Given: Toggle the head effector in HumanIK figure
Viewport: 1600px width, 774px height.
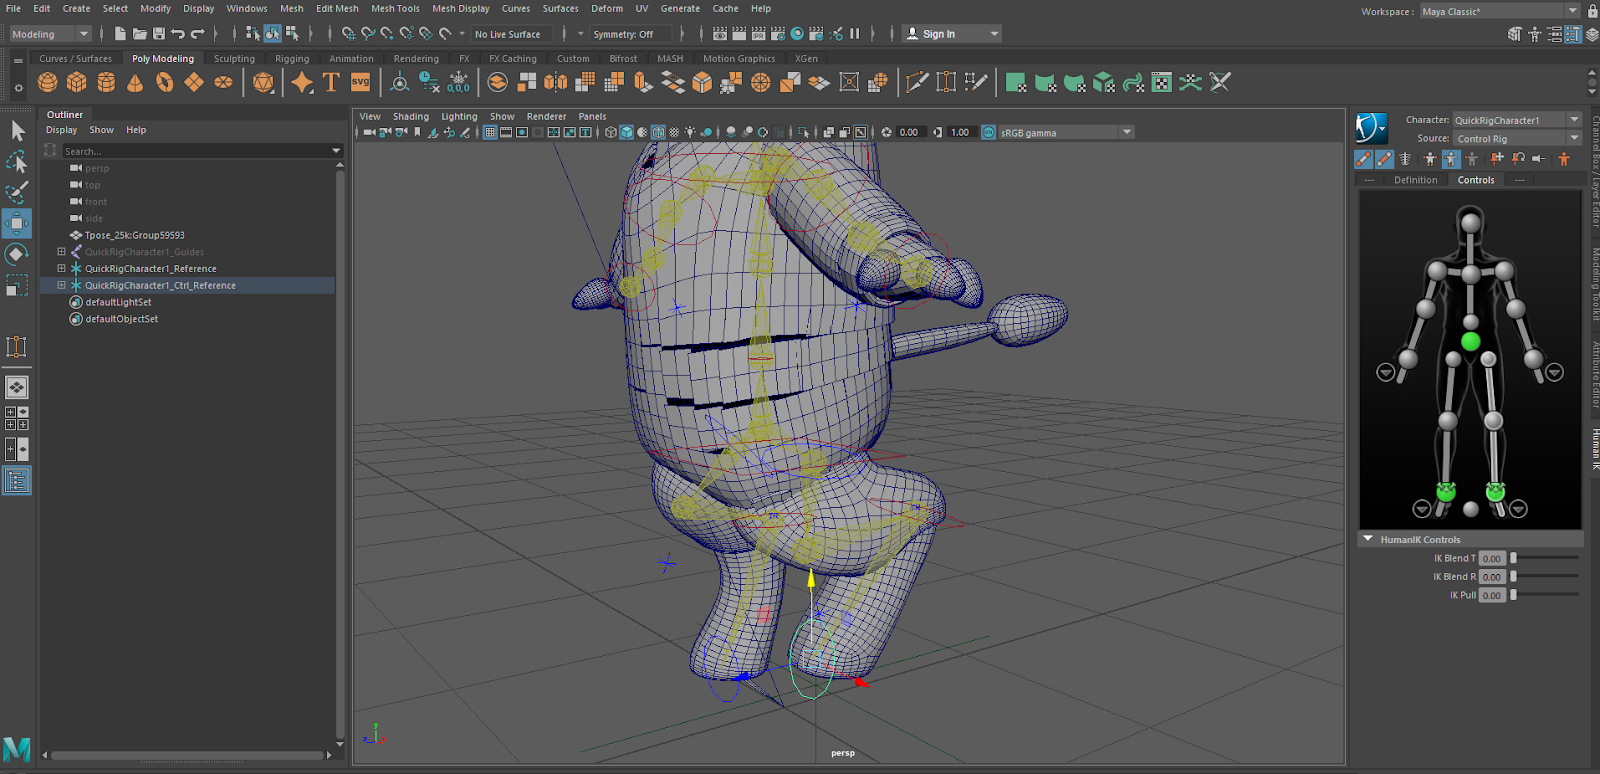Looking at the screenshot, I should tap(1470, 223).
